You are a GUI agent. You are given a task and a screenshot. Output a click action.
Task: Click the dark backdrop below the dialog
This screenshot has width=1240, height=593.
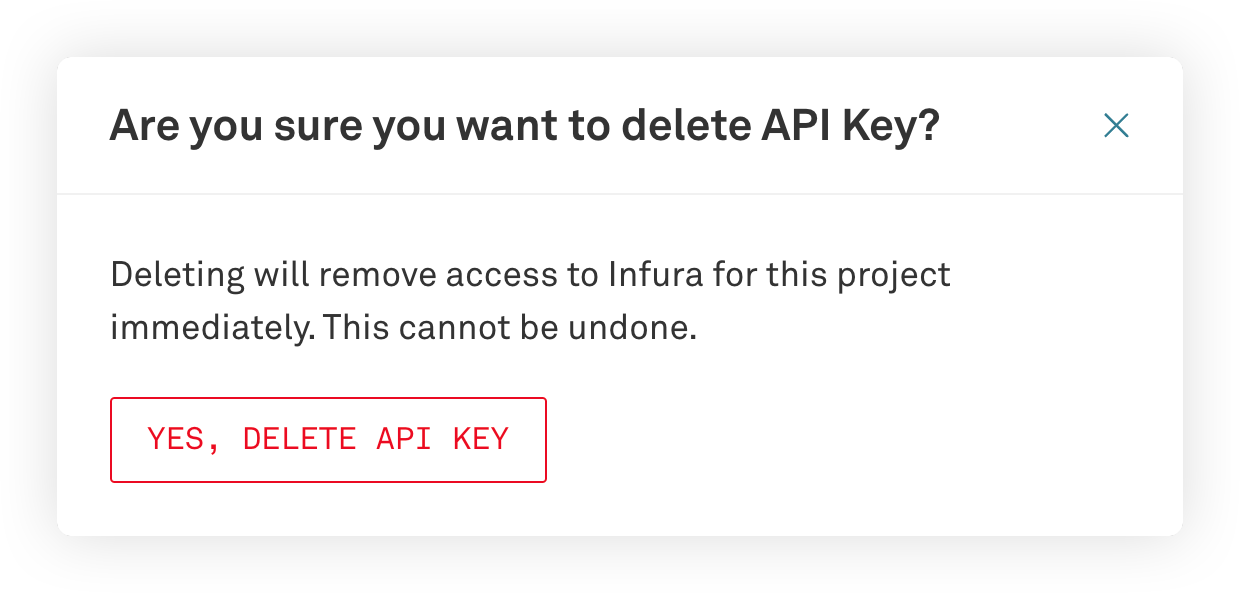620,565
